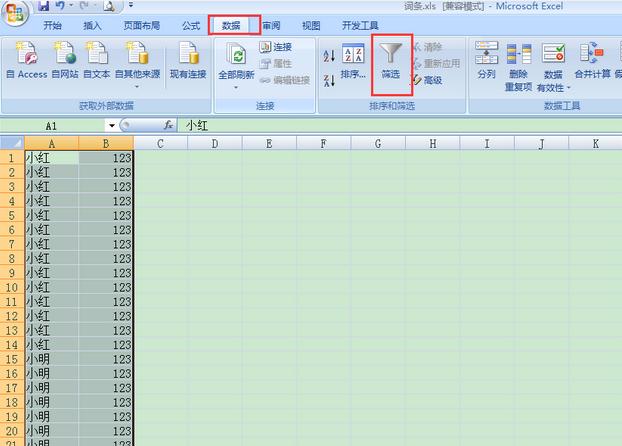This screenshot has height=446, width=622.
Task: Click cell A15 containing 小明
Action: (52, 359)
